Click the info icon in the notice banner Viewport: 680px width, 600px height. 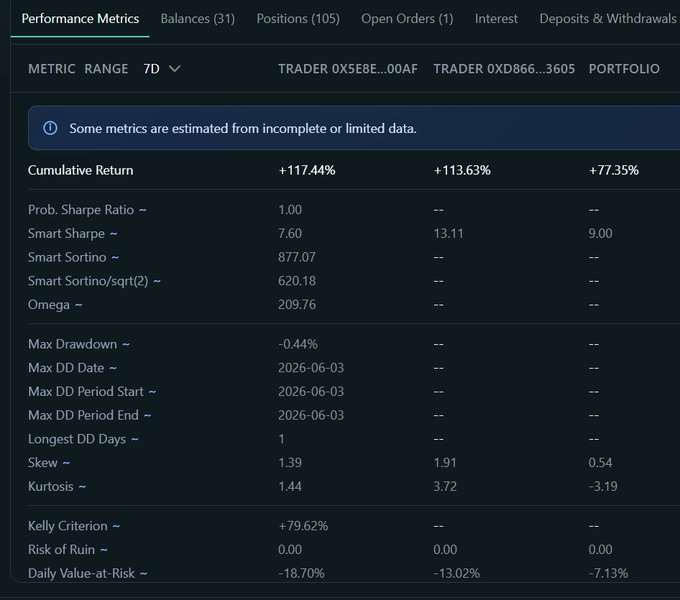(x=50, y=128)
